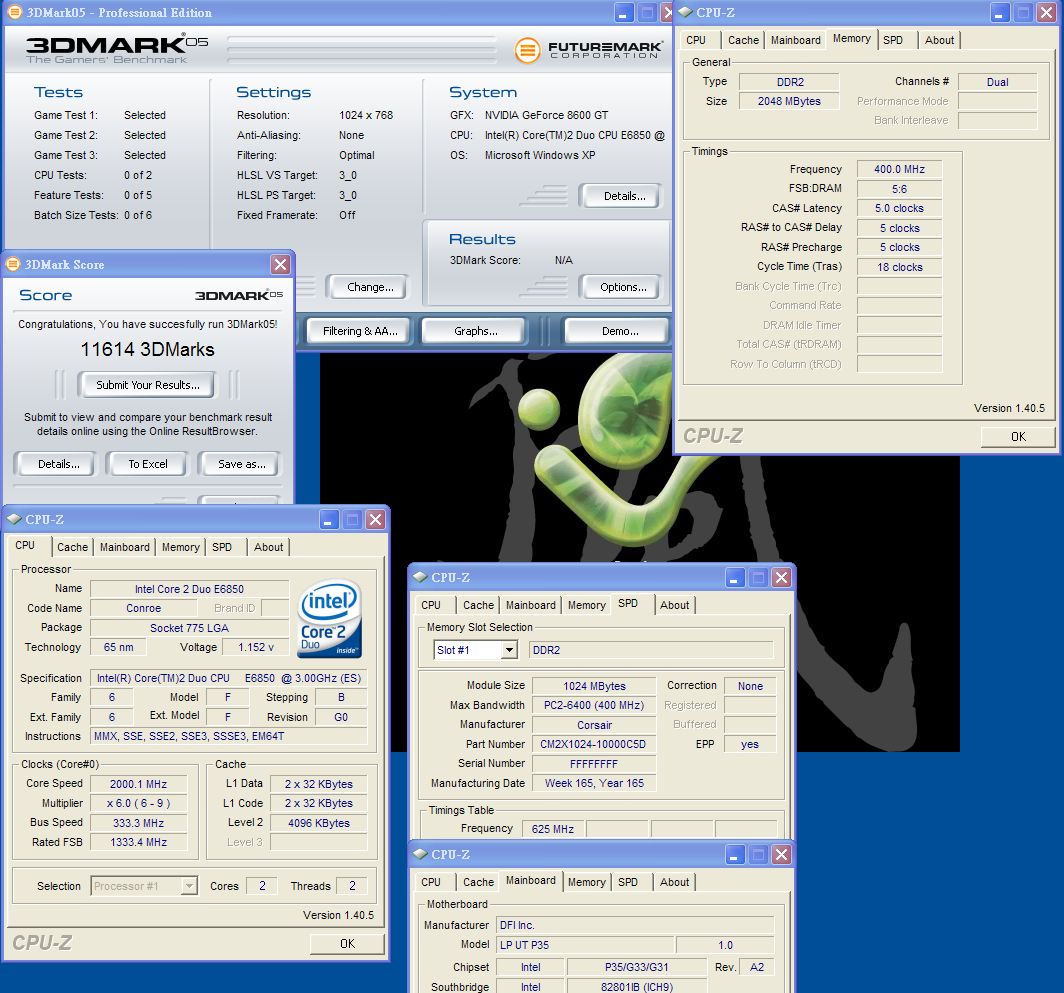Click the DDR2 memory Type field
The width and height of the screenshot is (1064, 993).
pos(789,82)
